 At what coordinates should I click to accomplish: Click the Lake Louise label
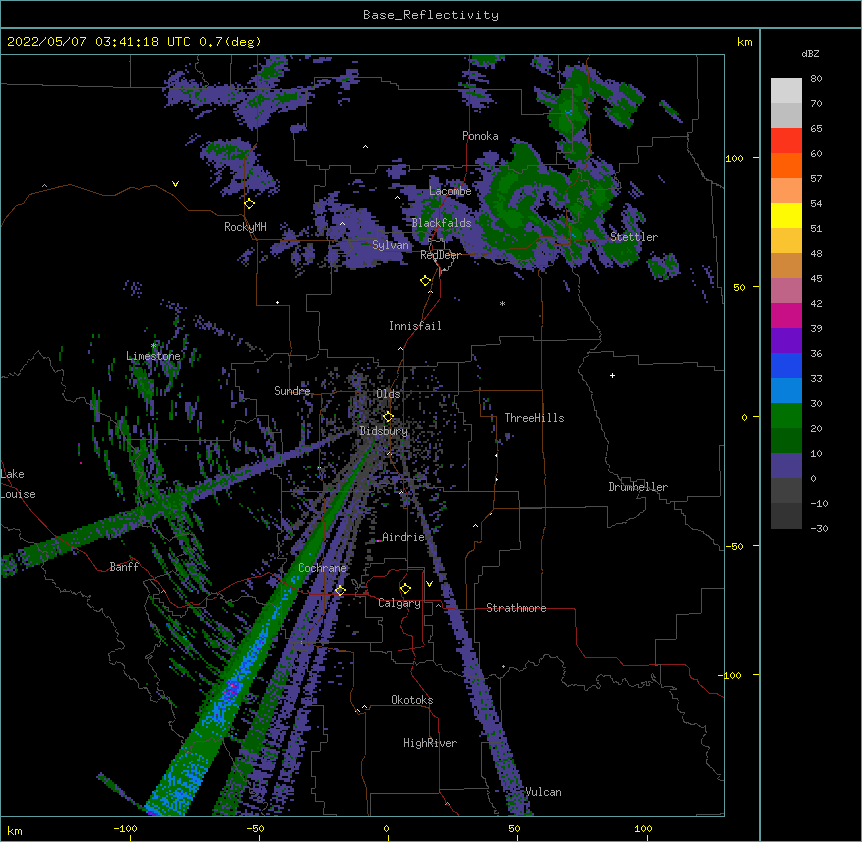pyautogui.click(x=18, y=484)
